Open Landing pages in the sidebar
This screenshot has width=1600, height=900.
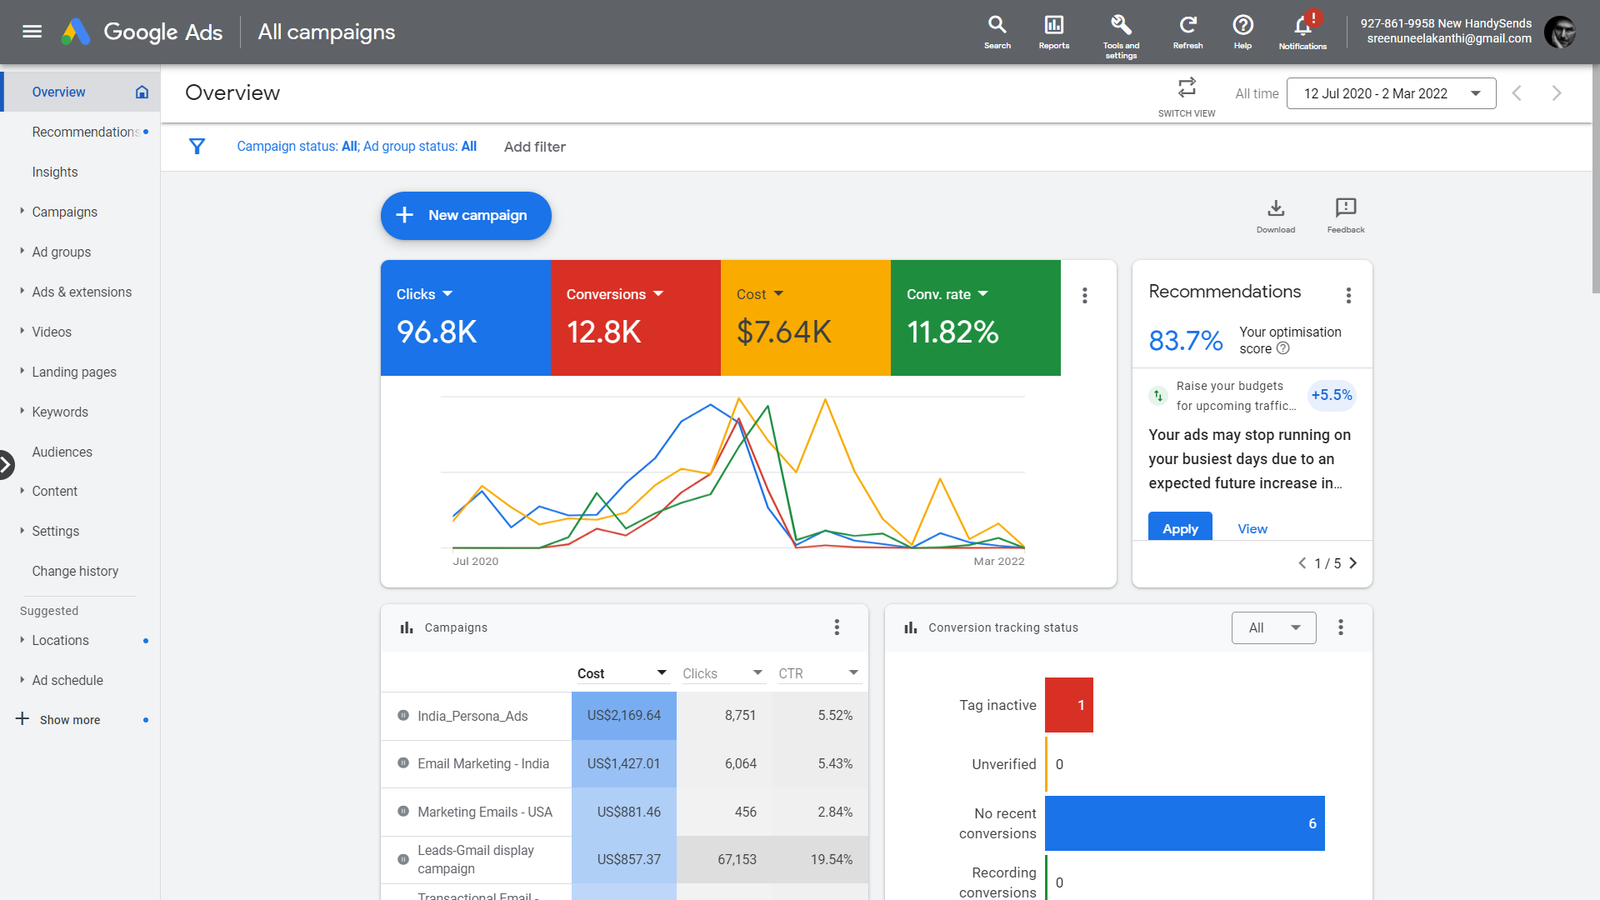coord(74,372)
